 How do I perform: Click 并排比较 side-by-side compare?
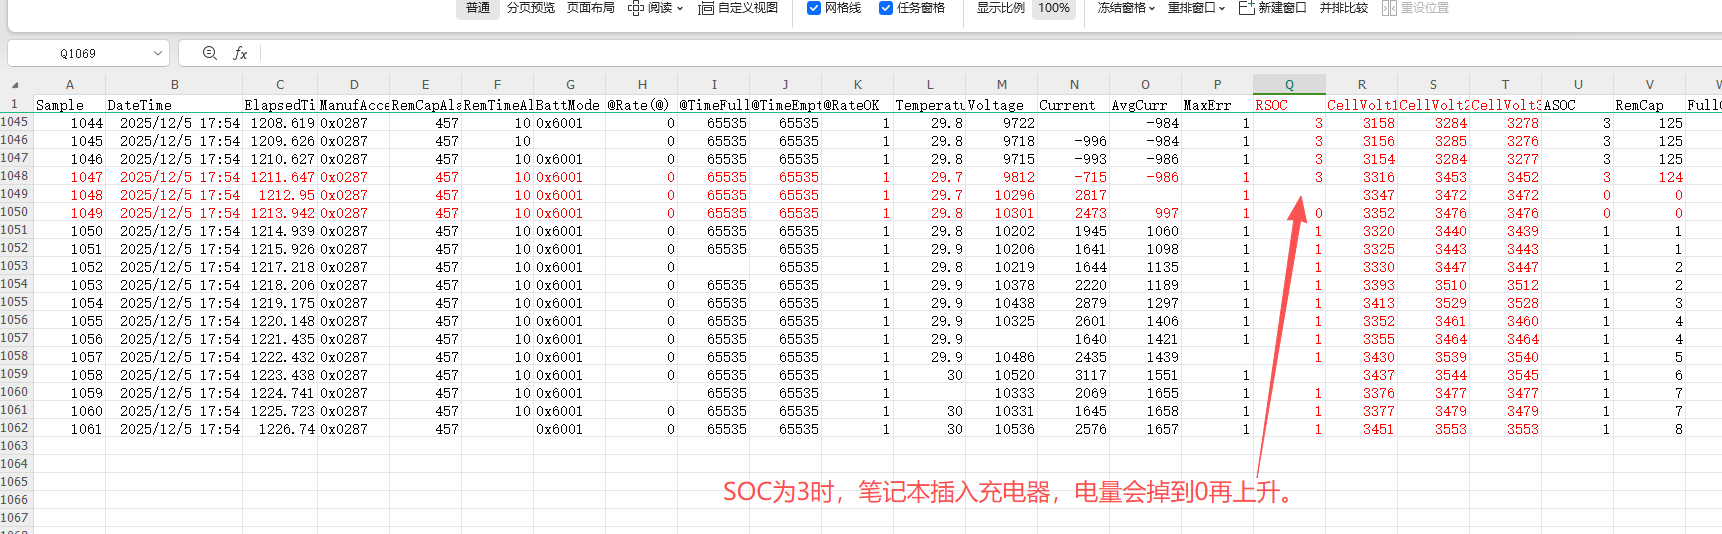pyautogui.click(x=1343, y=8)
